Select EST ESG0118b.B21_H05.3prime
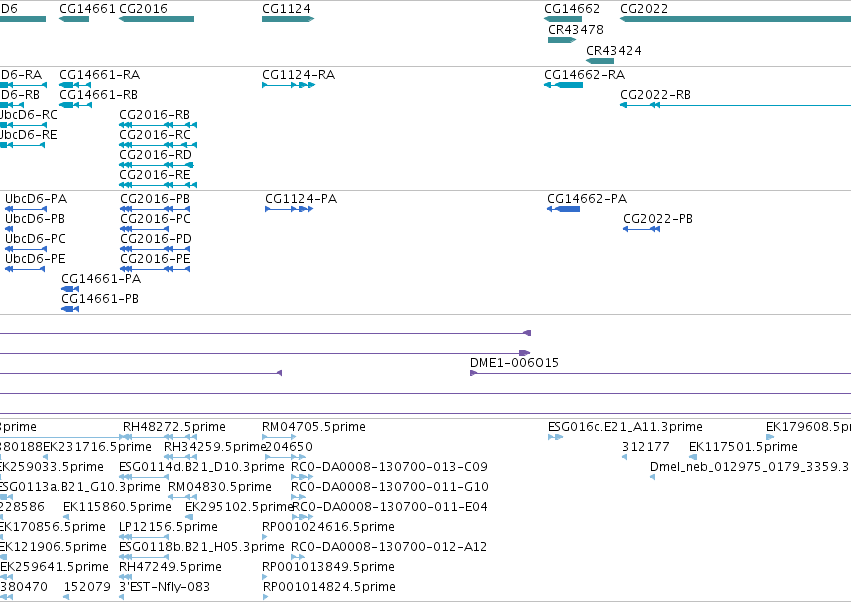This screenshot has height=602, width=851. [x=202, y=547]
